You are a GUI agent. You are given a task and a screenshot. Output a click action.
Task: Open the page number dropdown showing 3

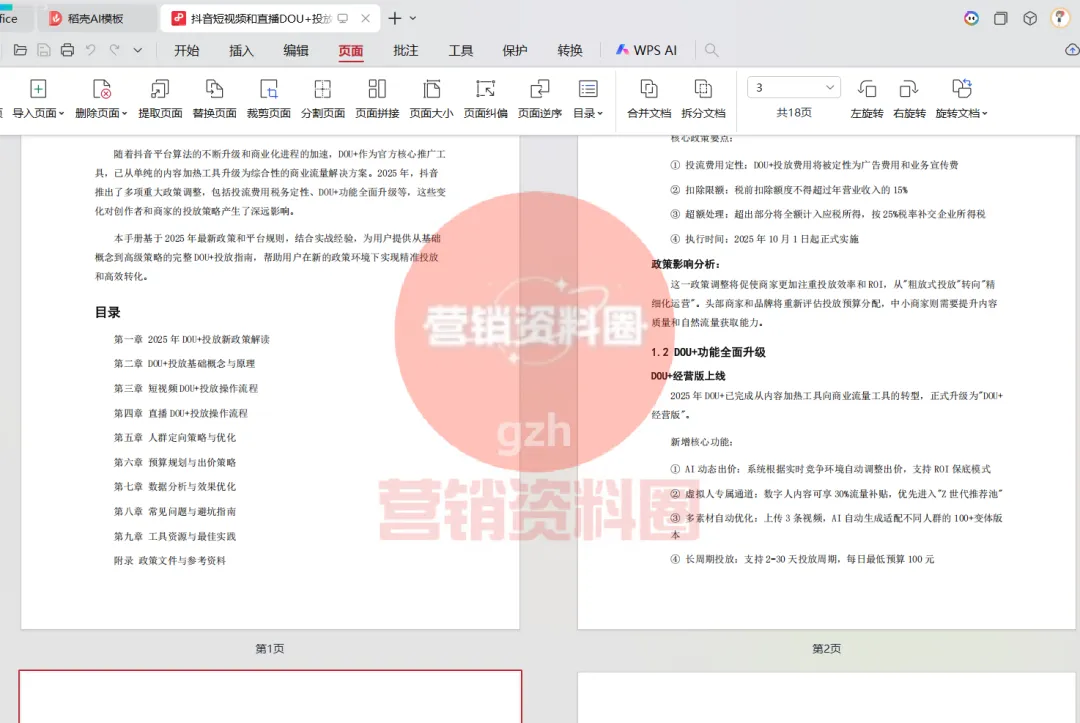pyautogui.click(x=793, y=87)
